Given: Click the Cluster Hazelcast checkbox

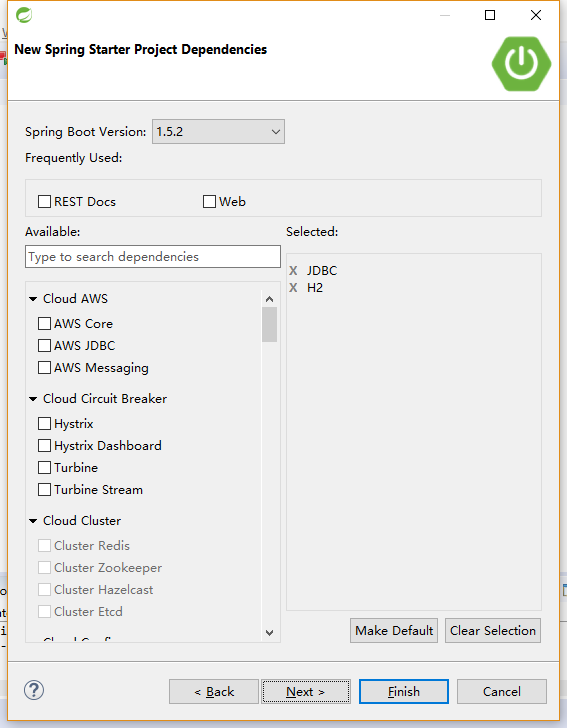Looking at the screenshot, I should point(45,590).
